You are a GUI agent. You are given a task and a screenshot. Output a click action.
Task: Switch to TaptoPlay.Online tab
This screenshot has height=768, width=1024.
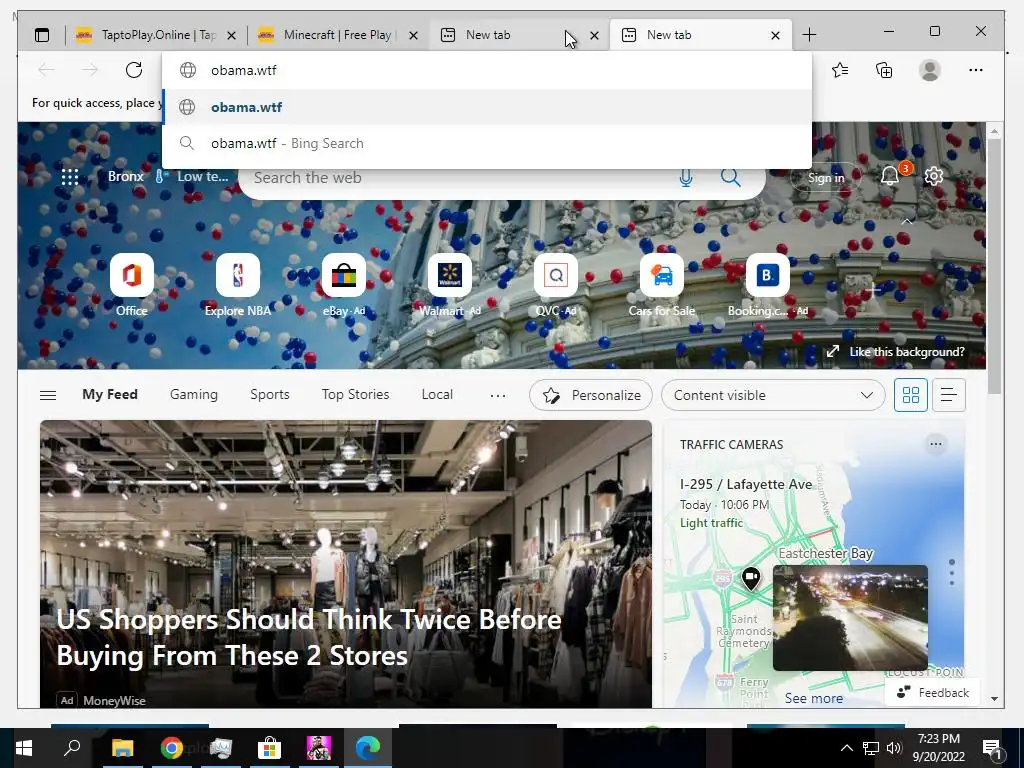(155, 35)
